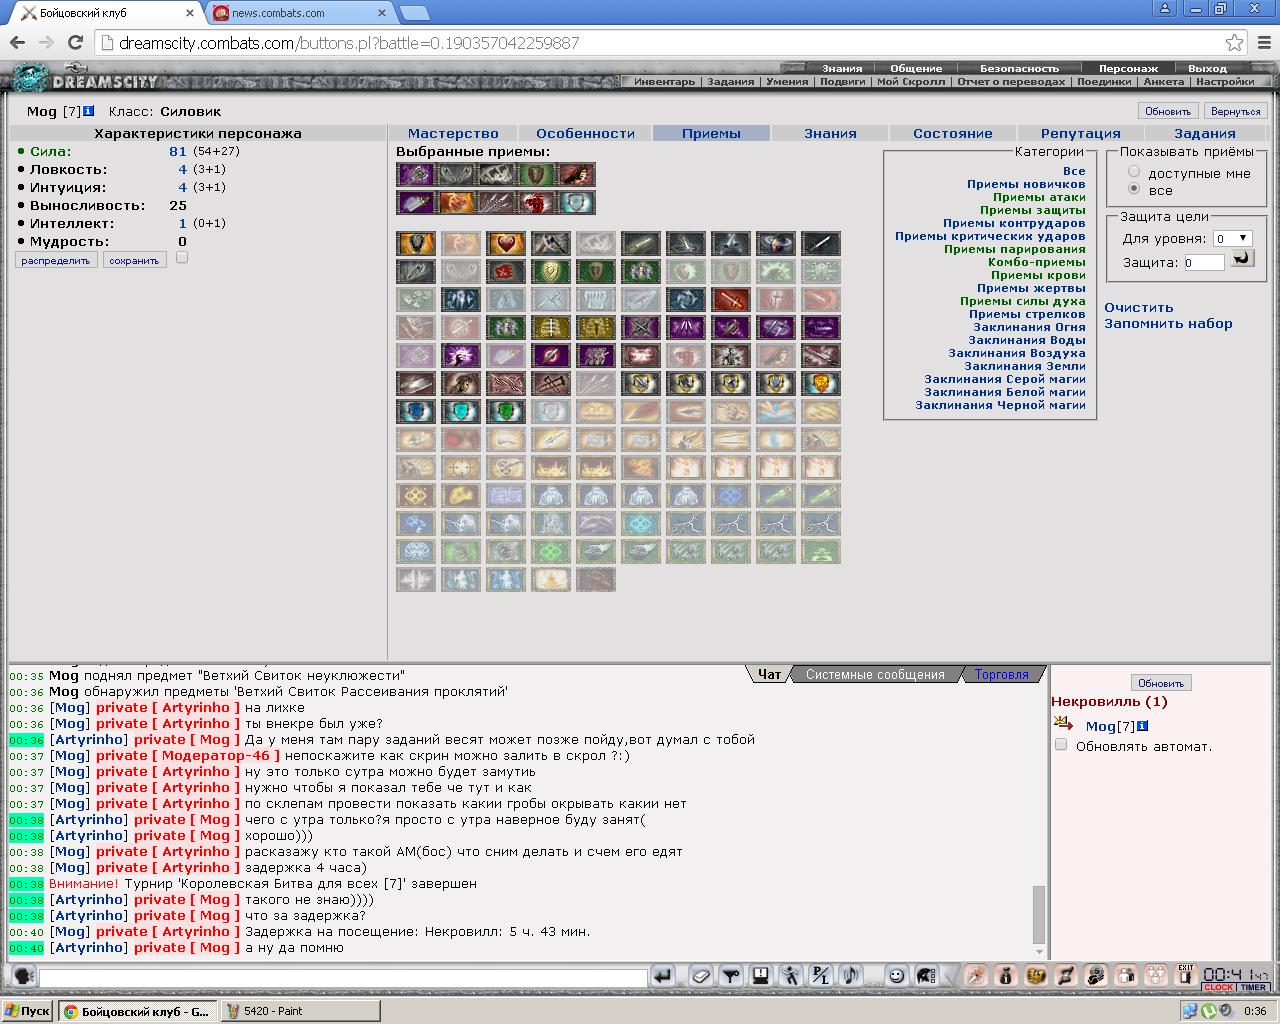This screenshot has height=1024, width=1280.
Task: Click the funnel filter icon in chat toolbar
Action: (730, 976)
